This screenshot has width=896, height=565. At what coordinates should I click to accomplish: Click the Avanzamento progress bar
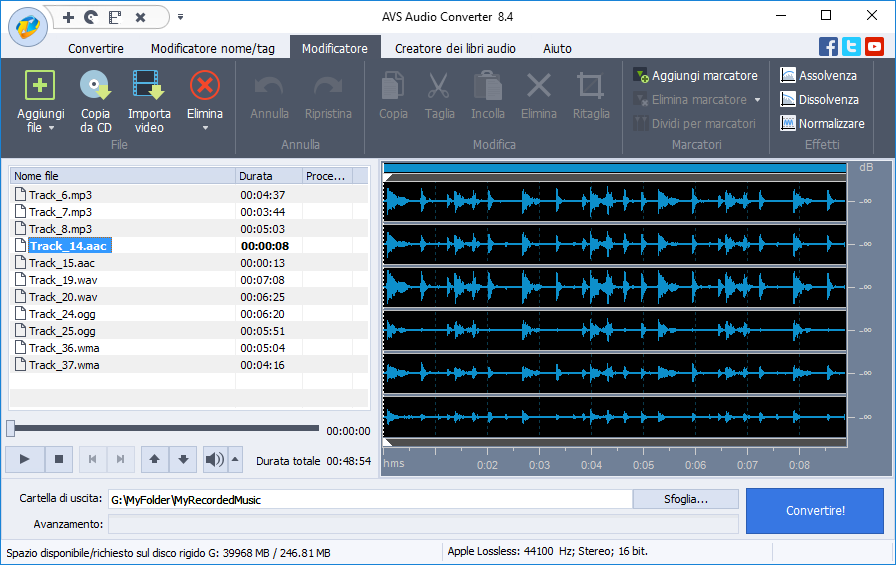[x=423, y=524]
